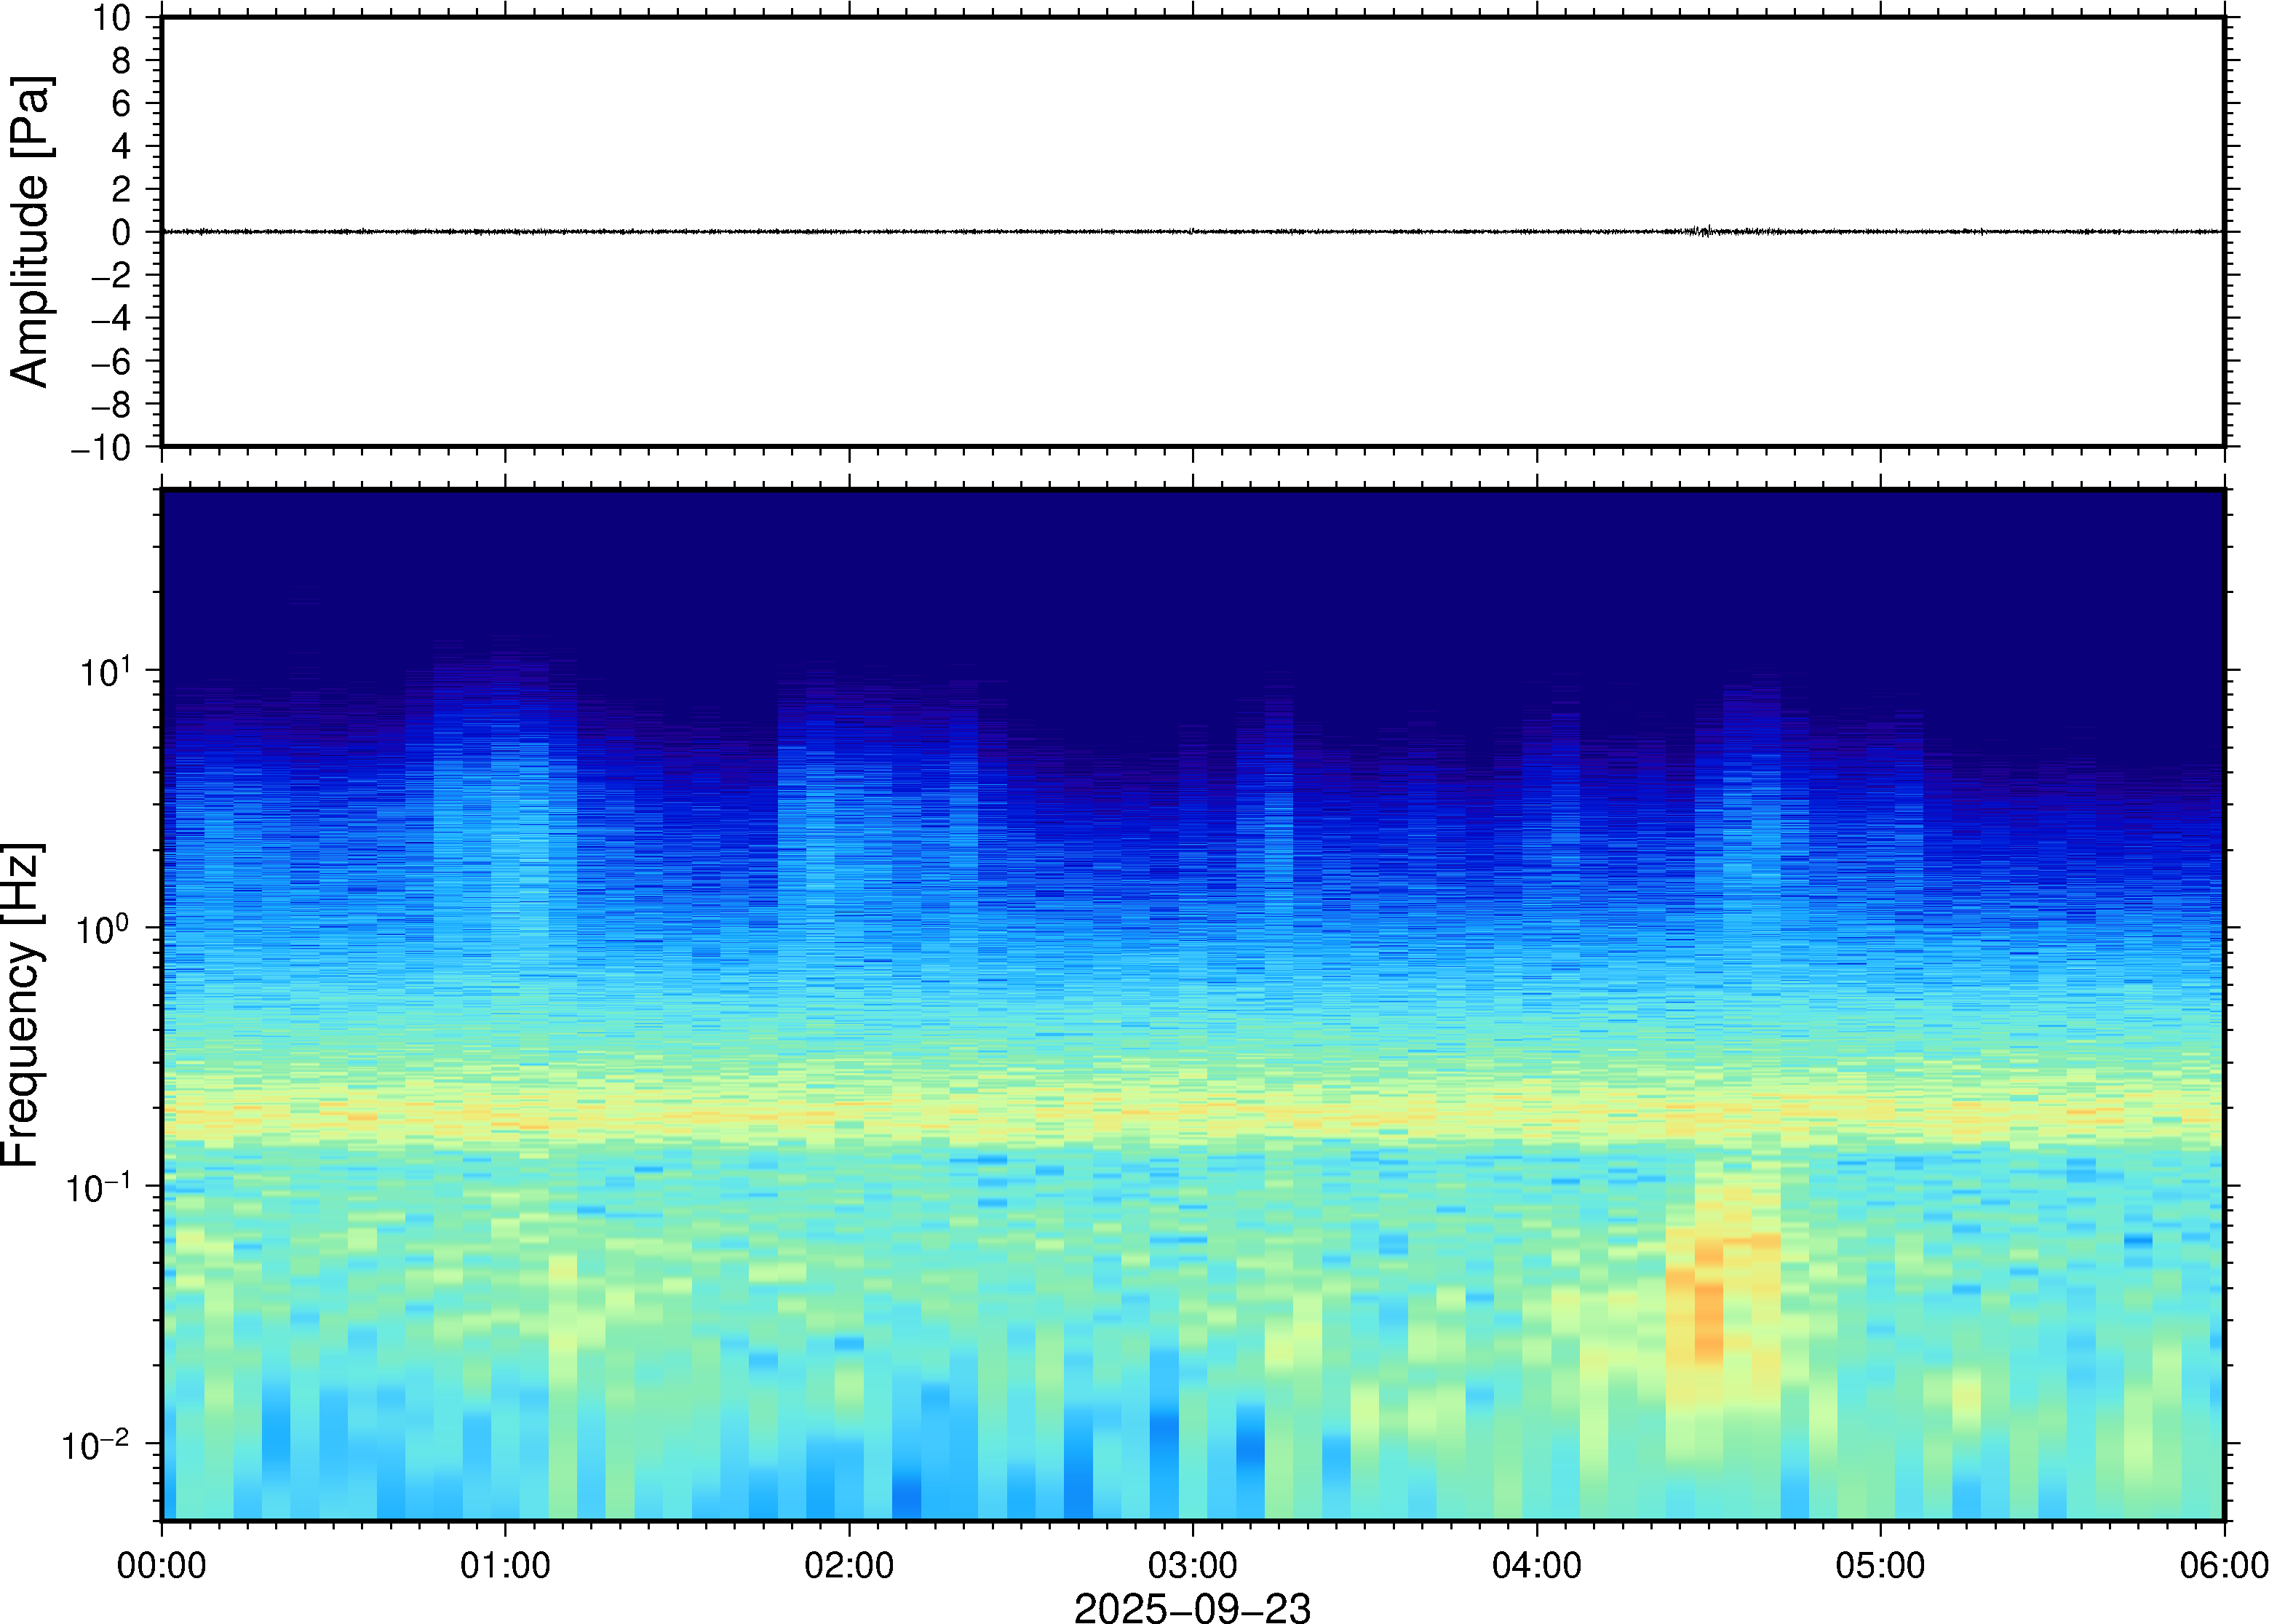The height and width of the screenshot is (1624, 2269).
Task: Click the 03:00 time tick label
Action: [1192, 1565]
